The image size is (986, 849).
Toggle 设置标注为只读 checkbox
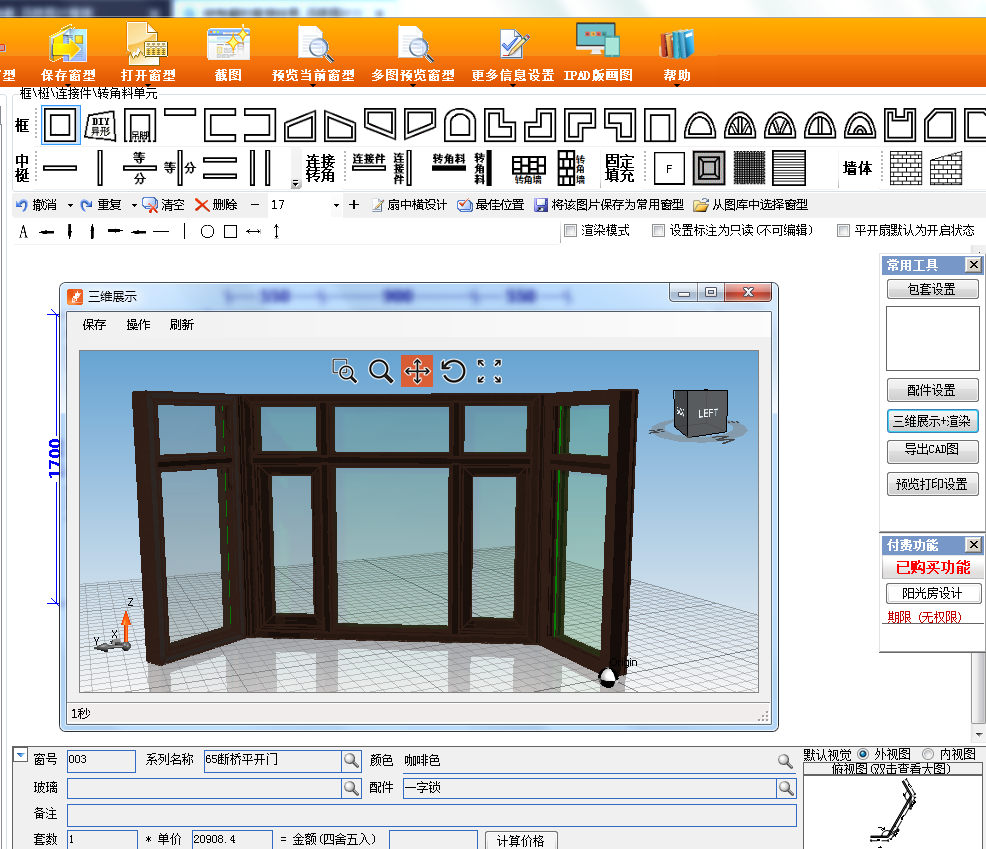pos(658,231)
